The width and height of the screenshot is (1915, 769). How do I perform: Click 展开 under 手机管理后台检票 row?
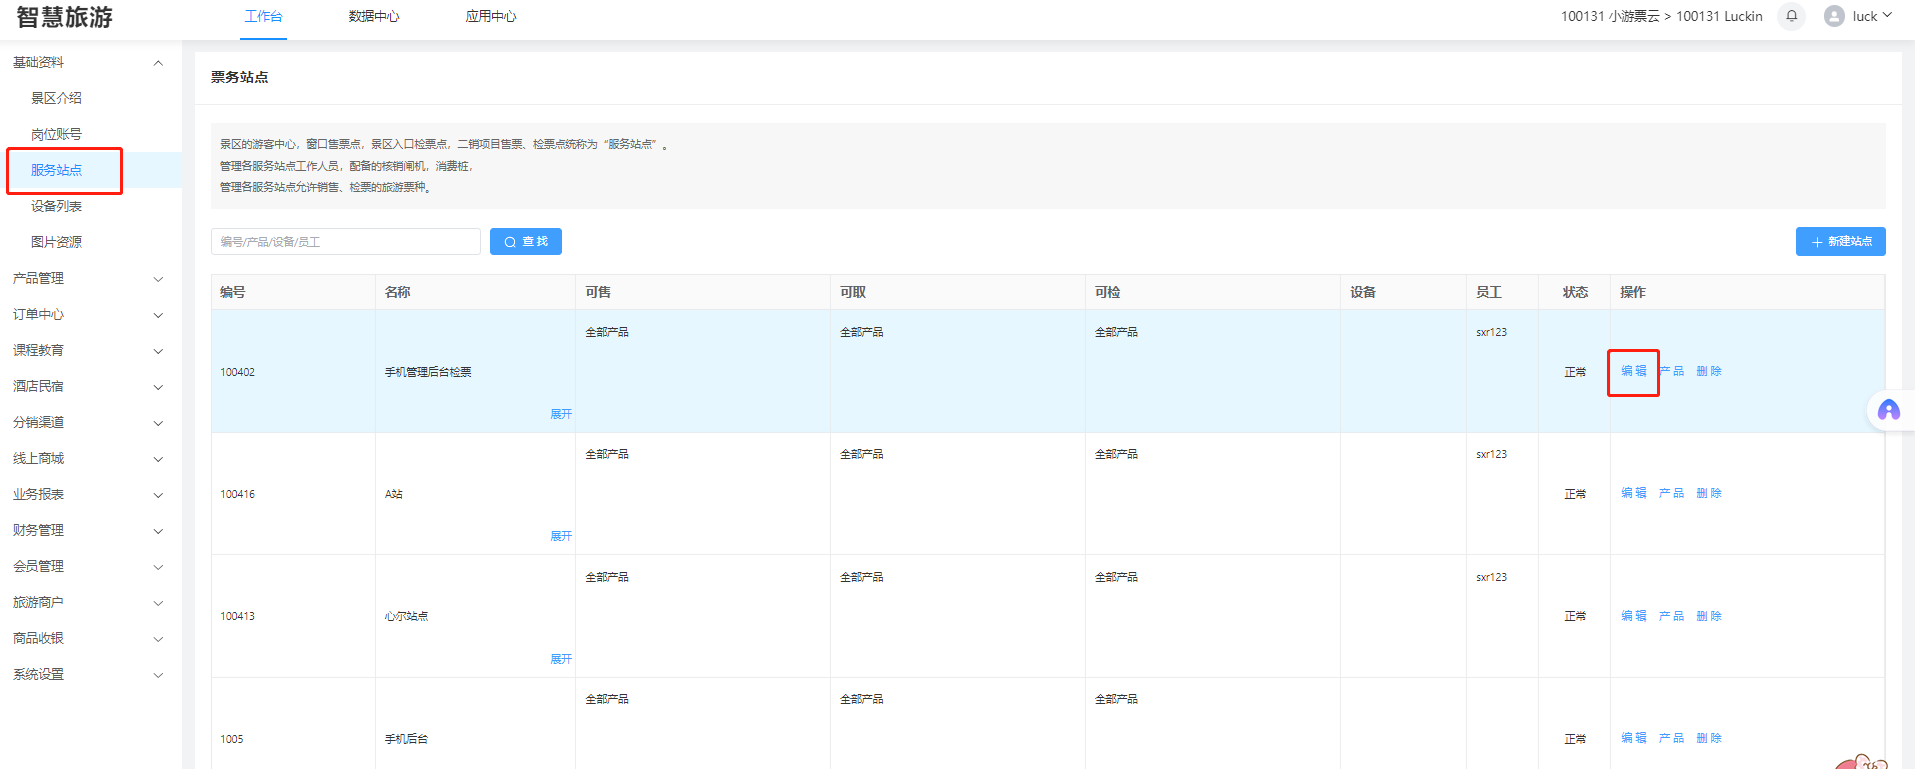tap(561, 414)
